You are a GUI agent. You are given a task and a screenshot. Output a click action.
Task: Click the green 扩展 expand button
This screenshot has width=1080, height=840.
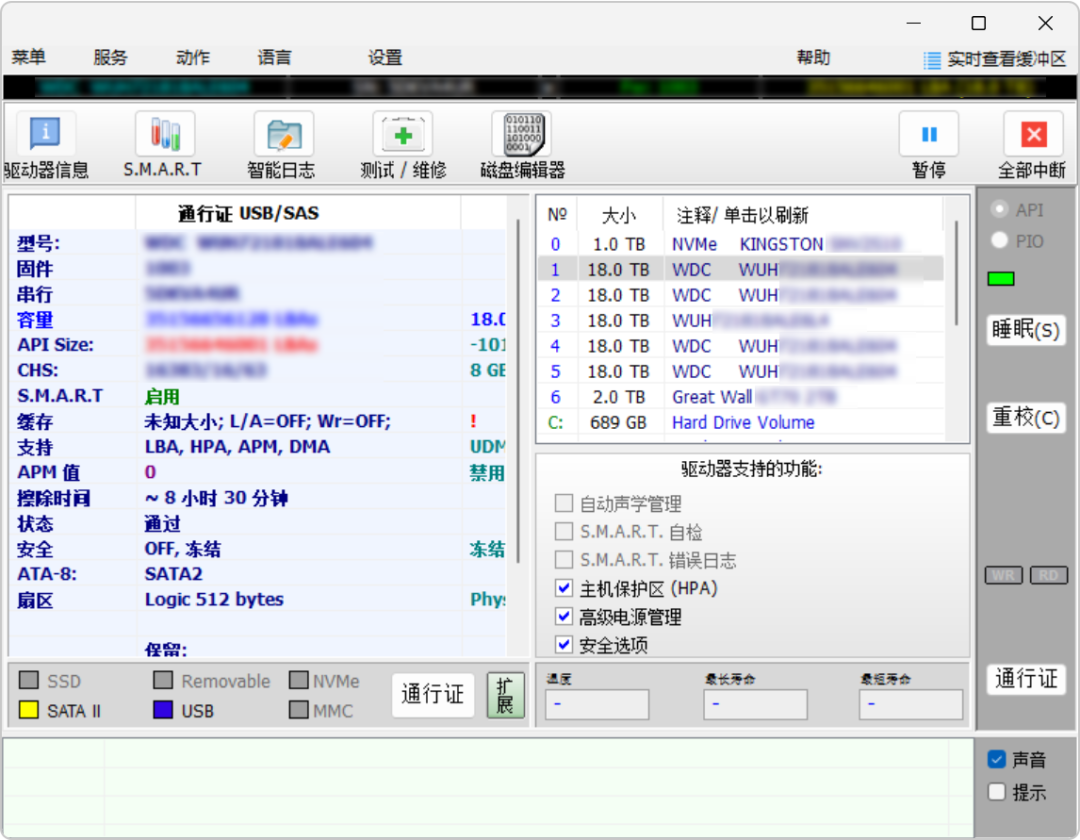[x=505, y=695]
